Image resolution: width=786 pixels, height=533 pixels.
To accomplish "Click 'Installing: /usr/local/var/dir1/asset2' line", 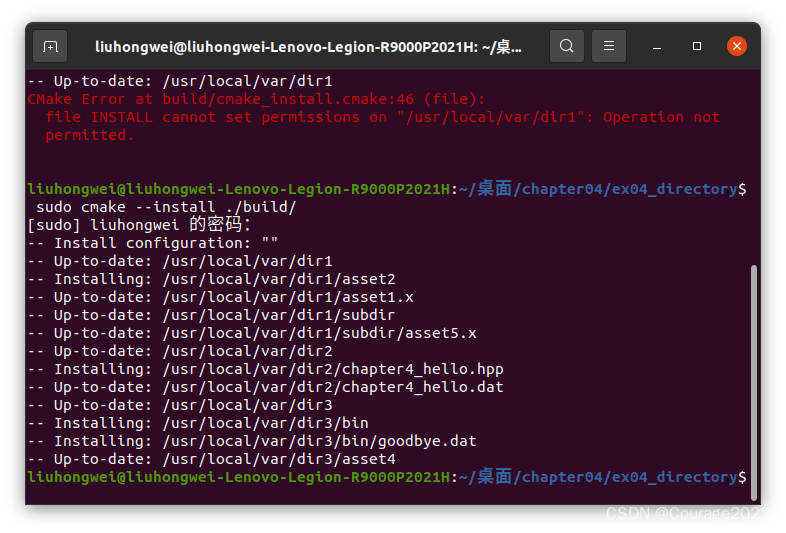I will [212, 279].
